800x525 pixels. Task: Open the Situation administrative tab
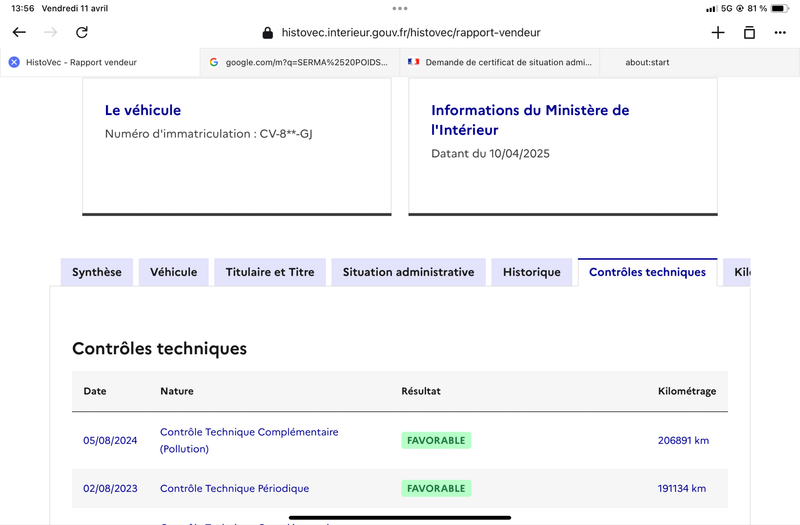[x=409, y=272]
